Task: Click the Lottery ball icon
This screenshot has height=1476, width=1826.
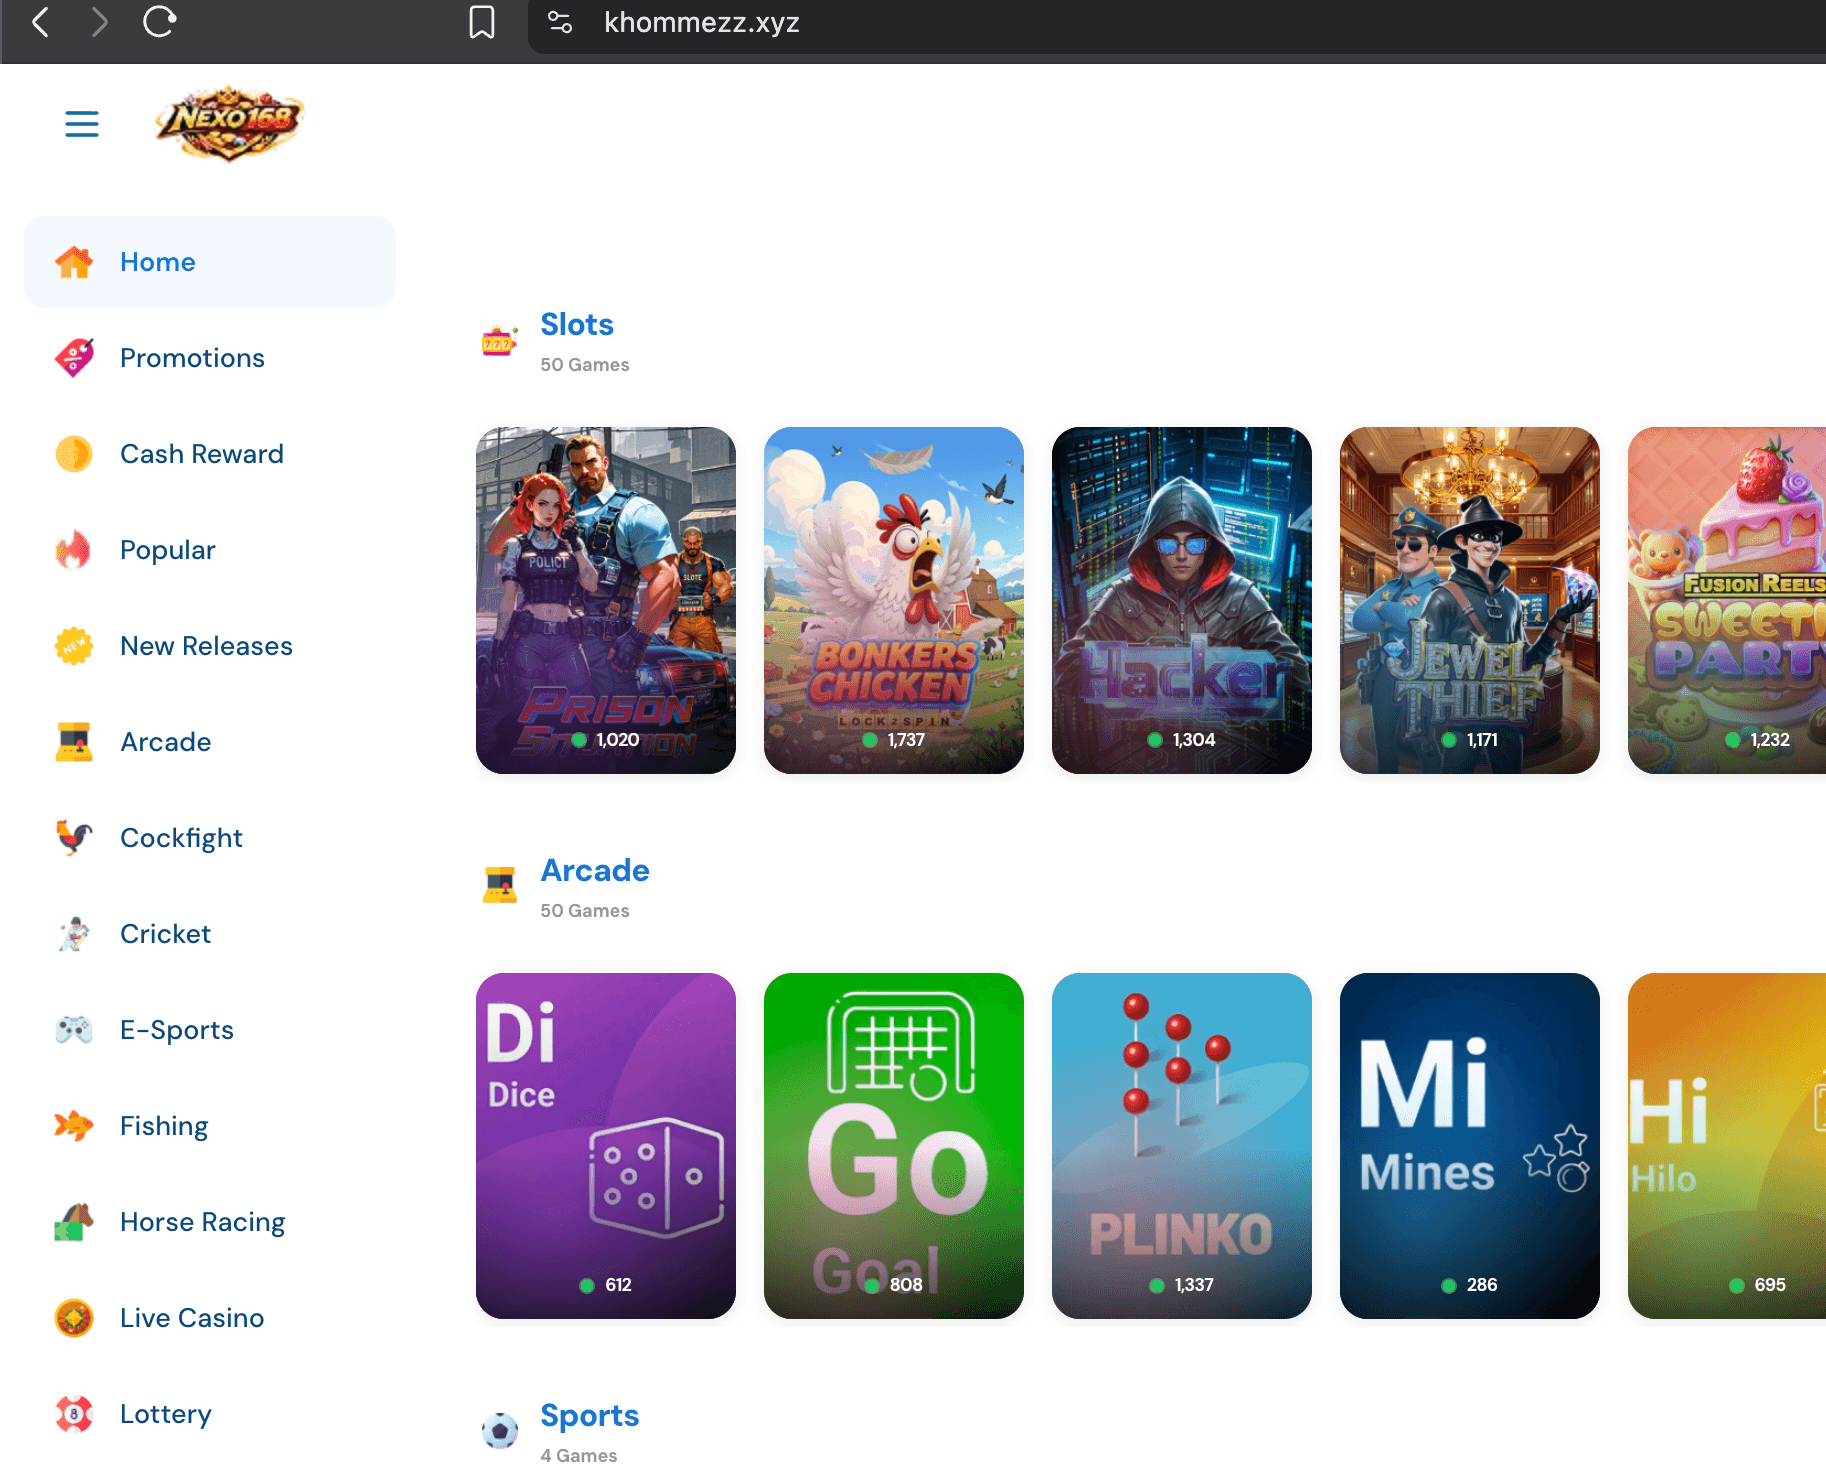Action: (x=74, y=1414)
